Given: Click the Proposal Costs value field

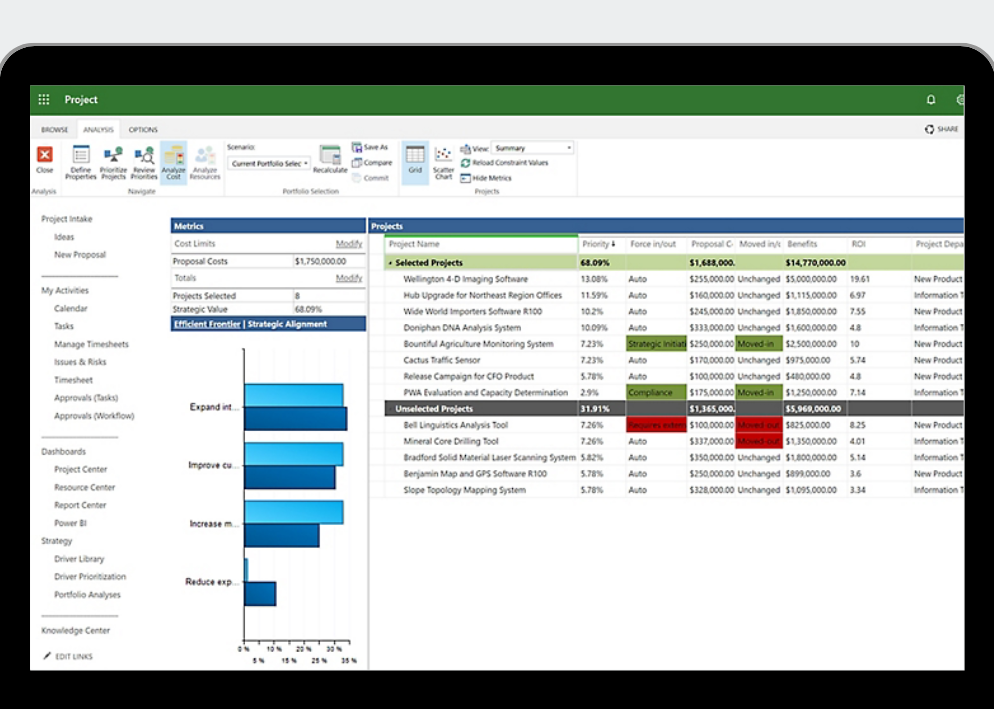Looking at the screenshot, I should [328, 261].
